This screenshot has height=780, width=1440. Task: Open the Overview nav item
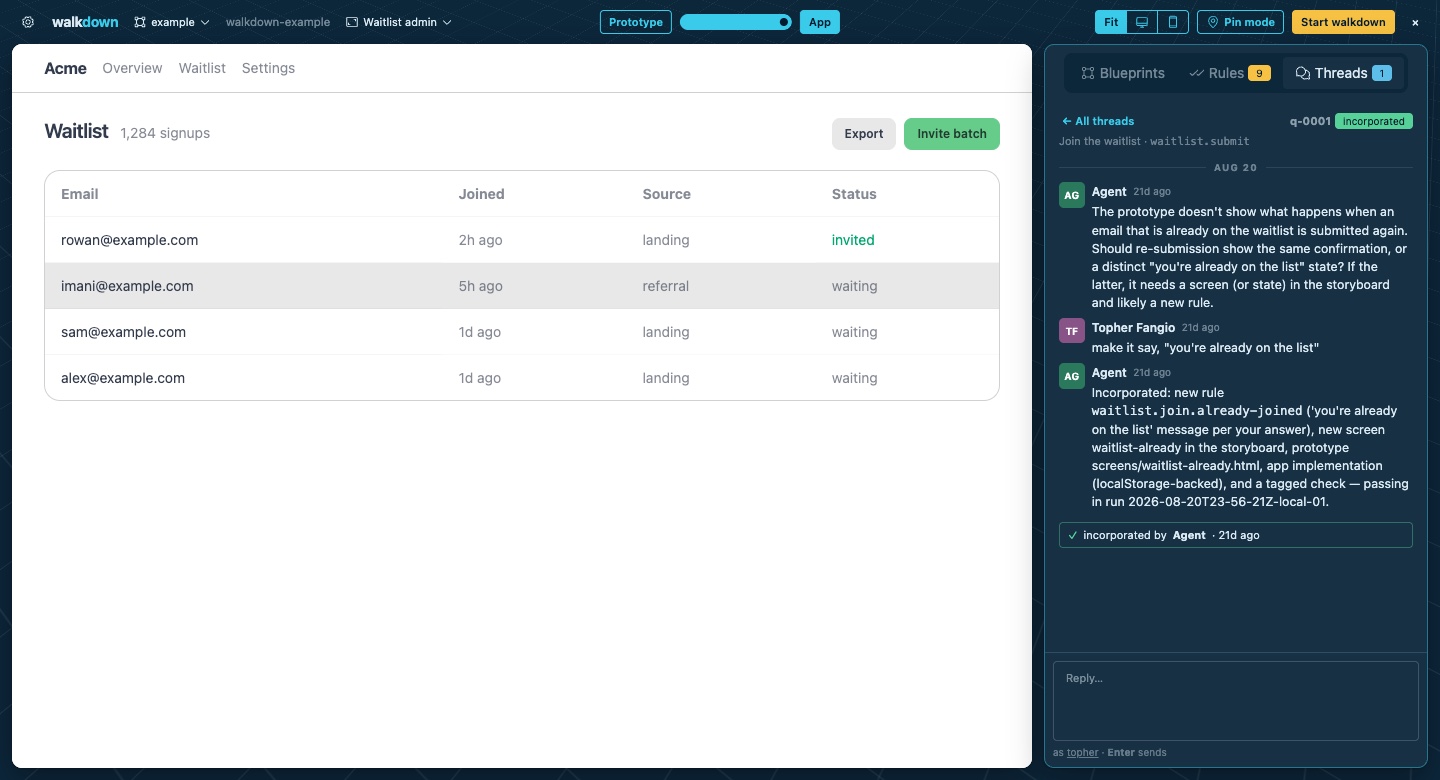tap(132, 68)
